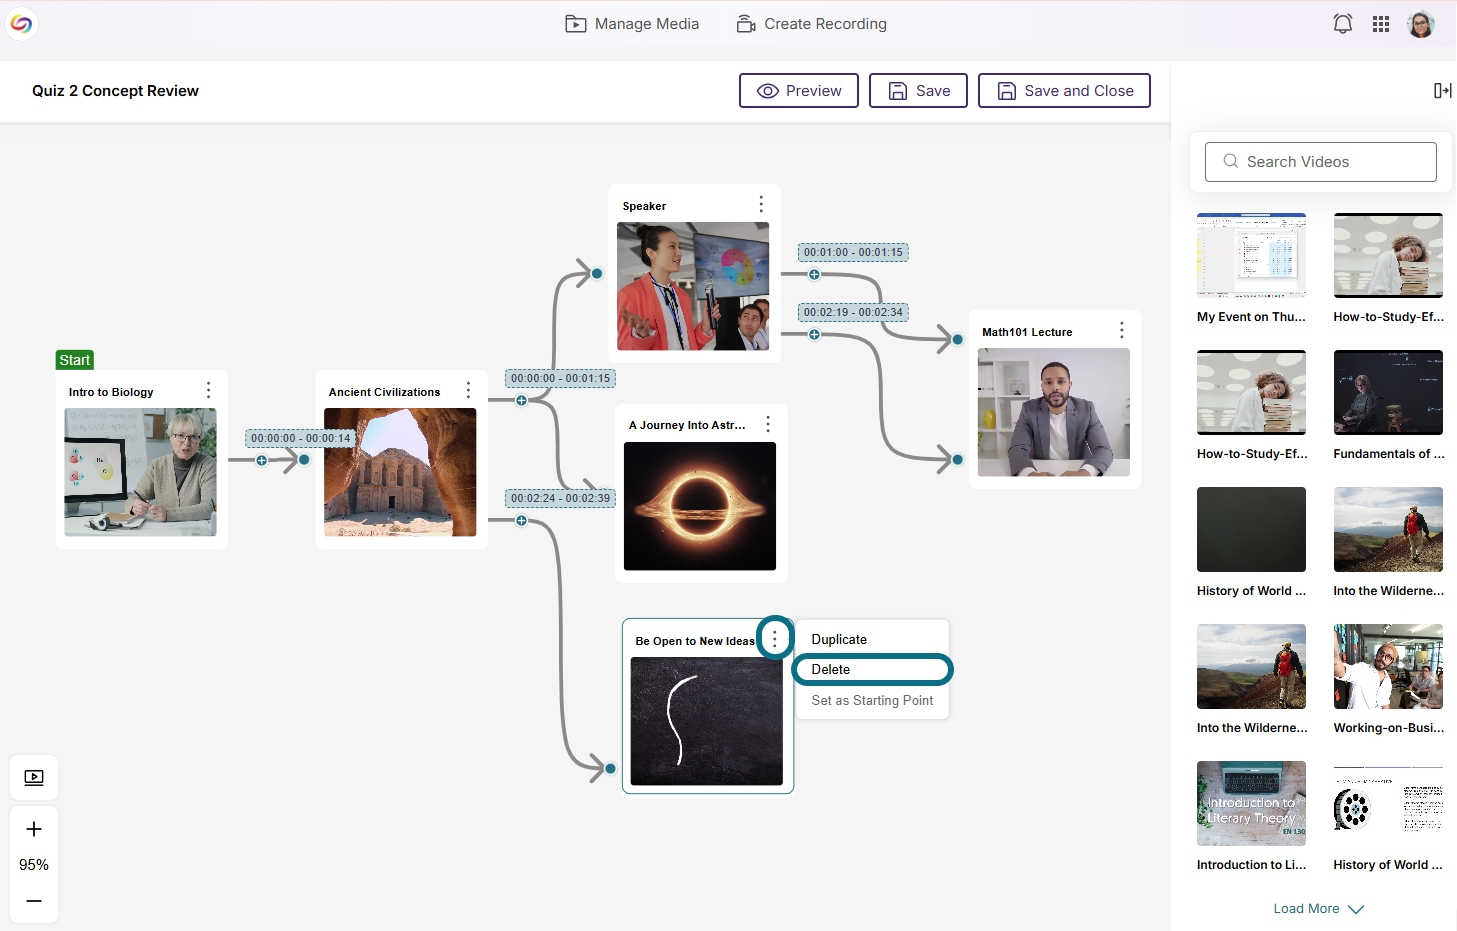Click the Save button

918,91
